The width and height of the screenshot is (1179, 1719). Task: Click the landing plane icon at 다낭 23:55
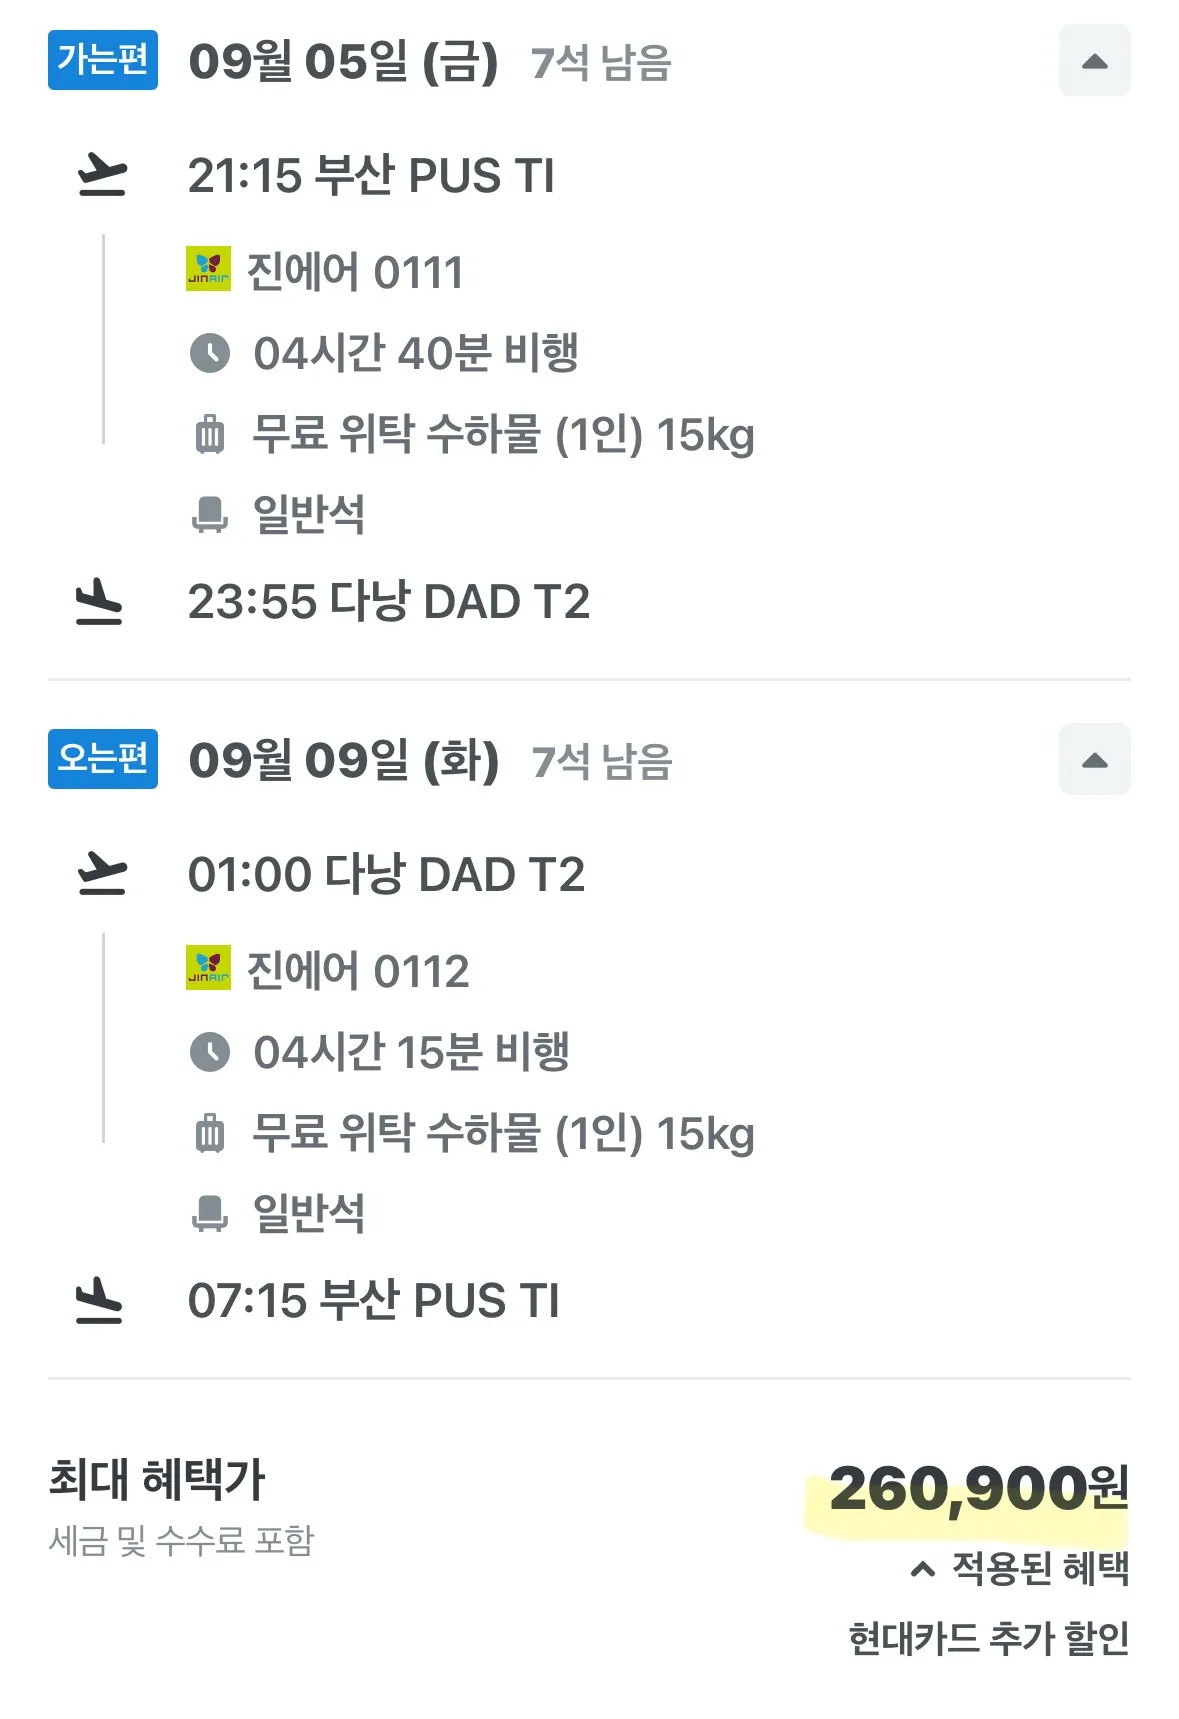pos(100,601)
